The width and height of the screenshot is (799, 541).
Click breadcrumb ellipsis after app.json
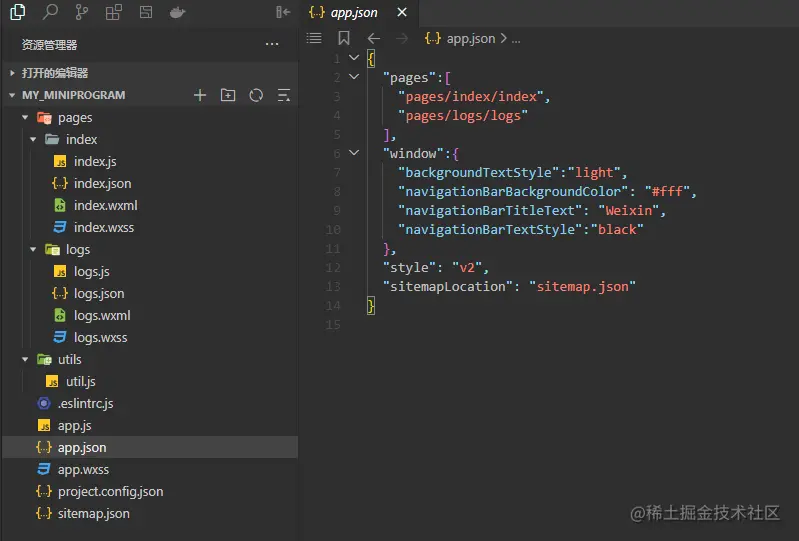[x=516, y=39]
